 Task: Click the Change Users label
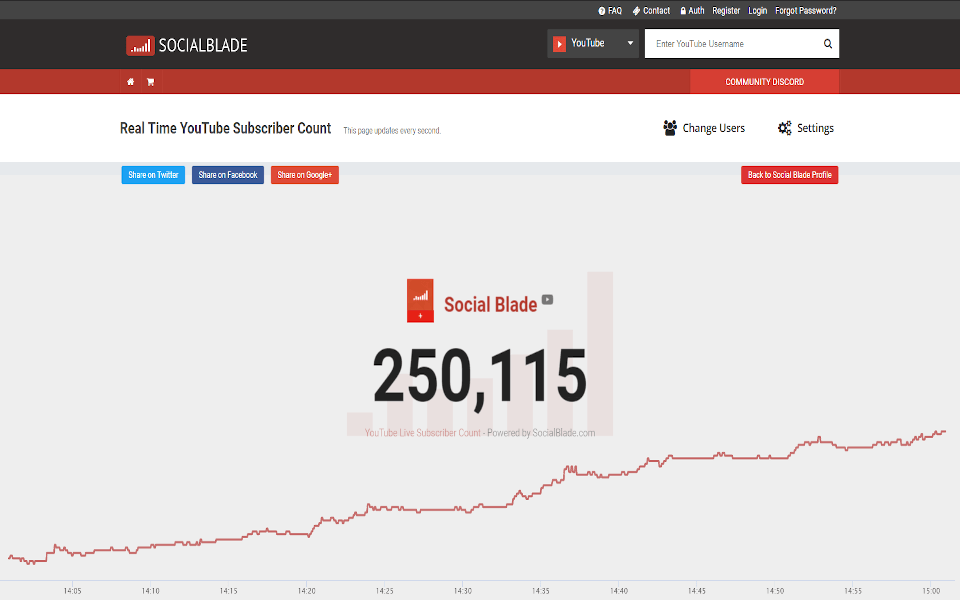coord(713,128)
